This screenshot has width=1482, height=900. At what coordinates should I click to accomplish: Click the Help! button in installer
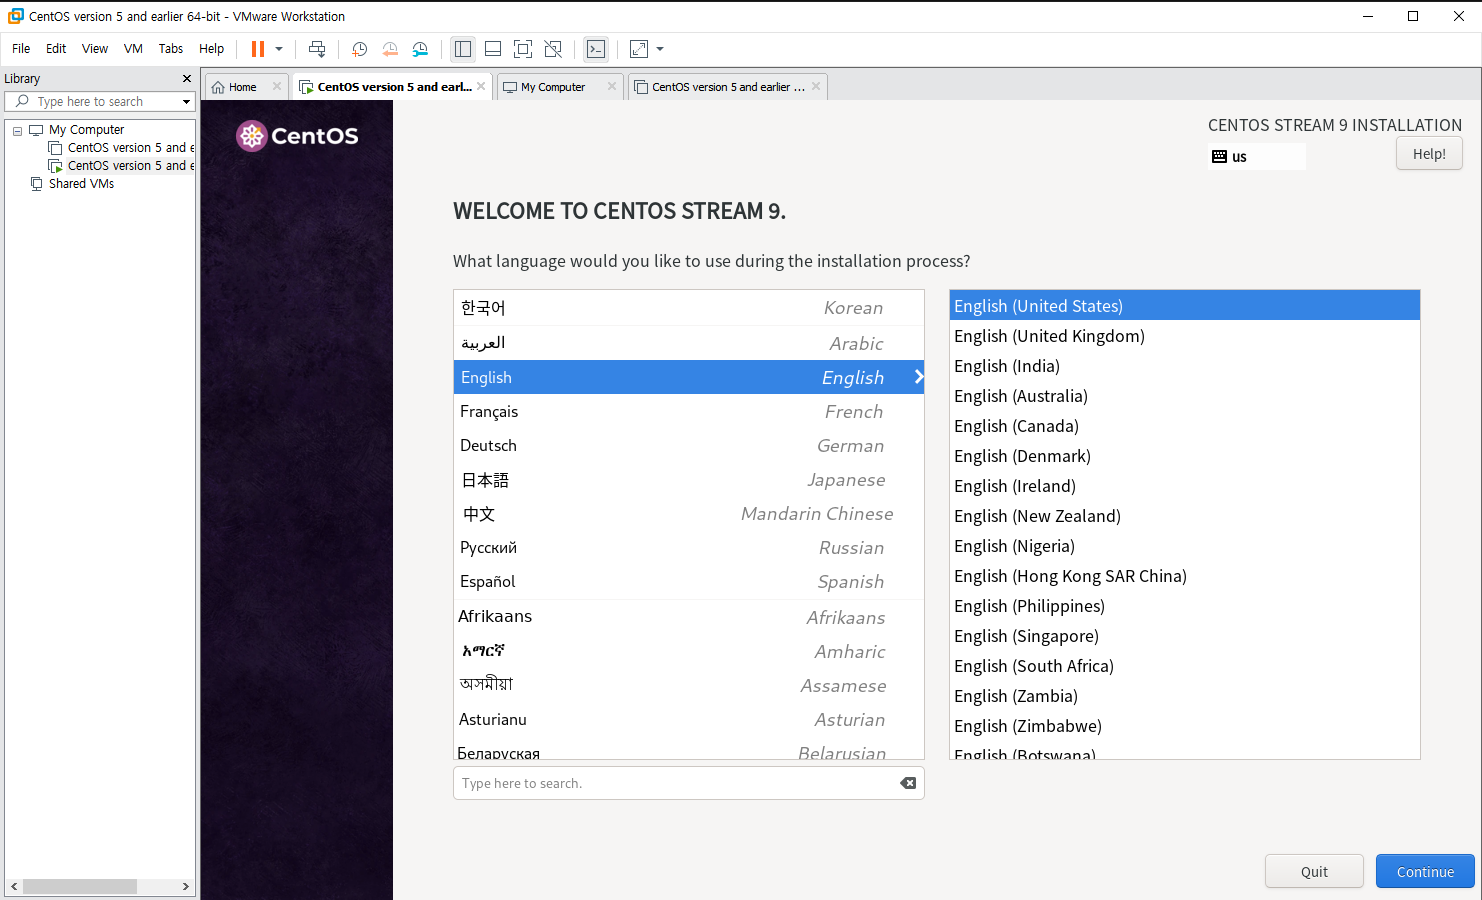tap(1429, 154)
